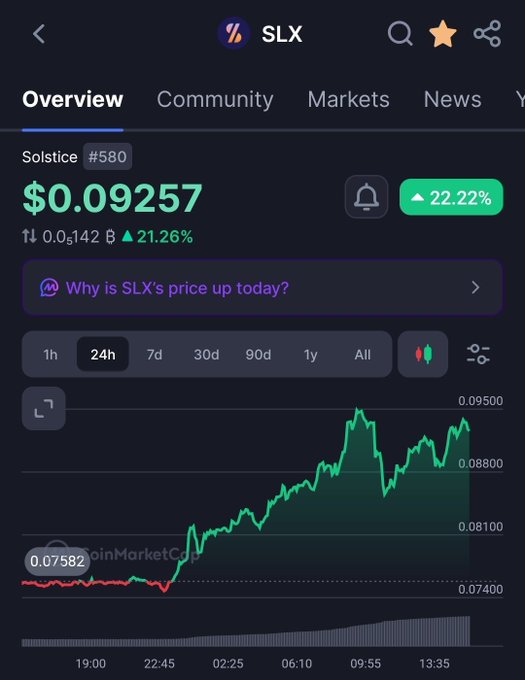The image size is (525, 680).
Task: Select the All chart range
Action: (362, 355)
